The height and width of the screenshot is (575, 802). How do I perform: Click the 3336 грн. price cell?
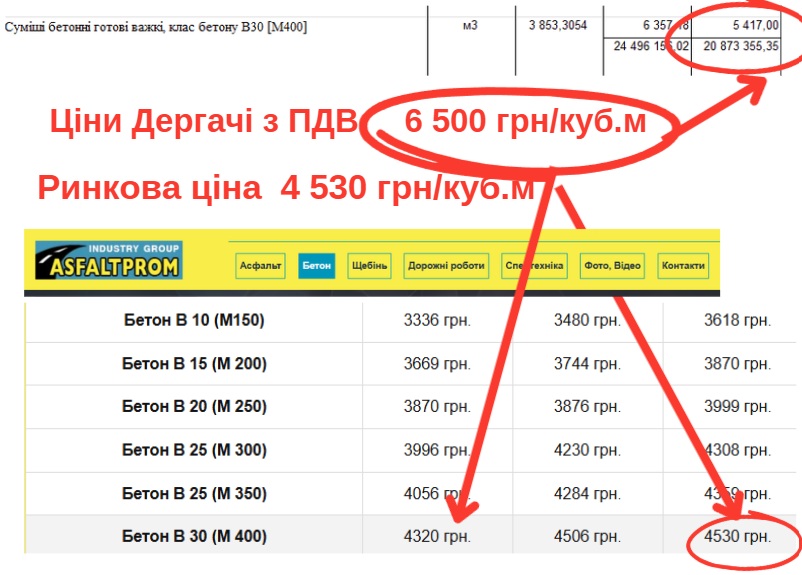437,321
